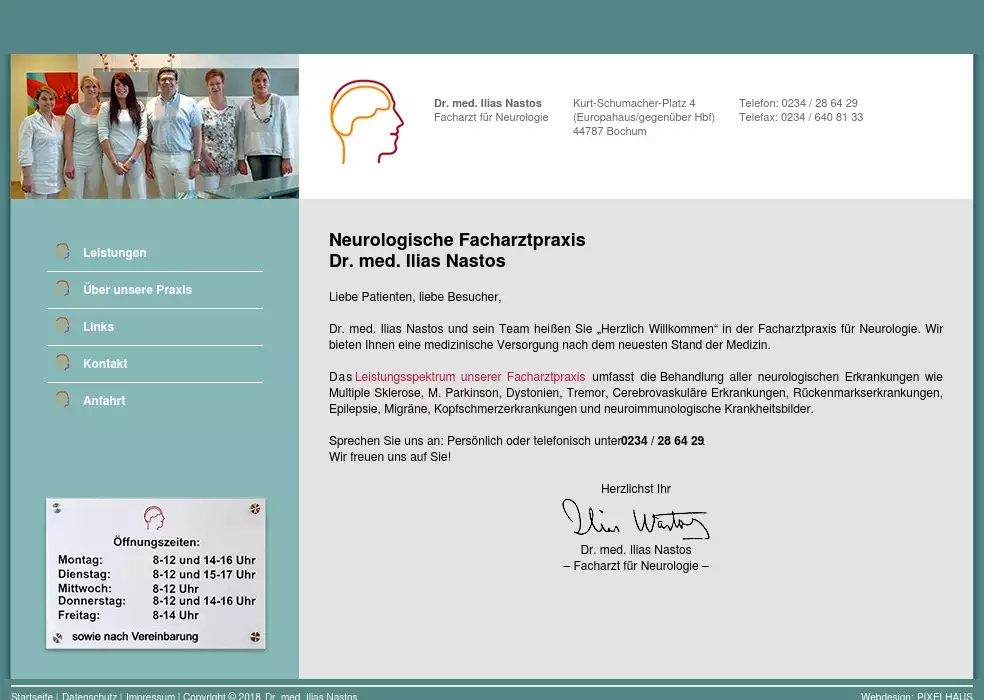
Task: Click the head icon beside Links
Action: click(62, 326)
